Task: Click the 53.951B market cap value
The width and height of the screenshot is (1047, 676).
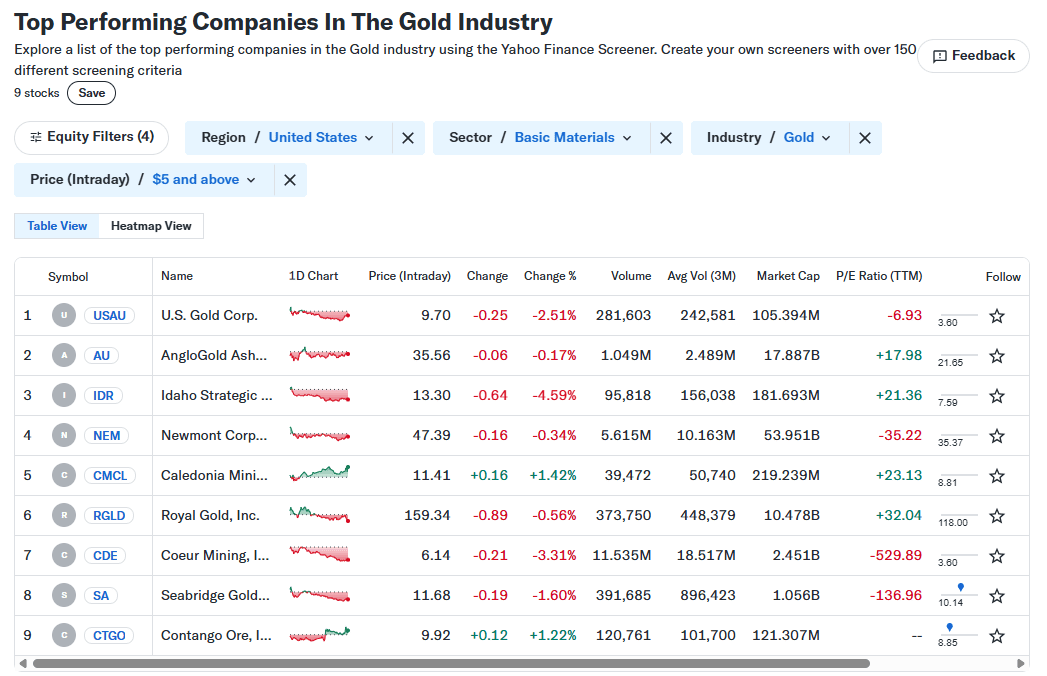Action: coord(791,436)
